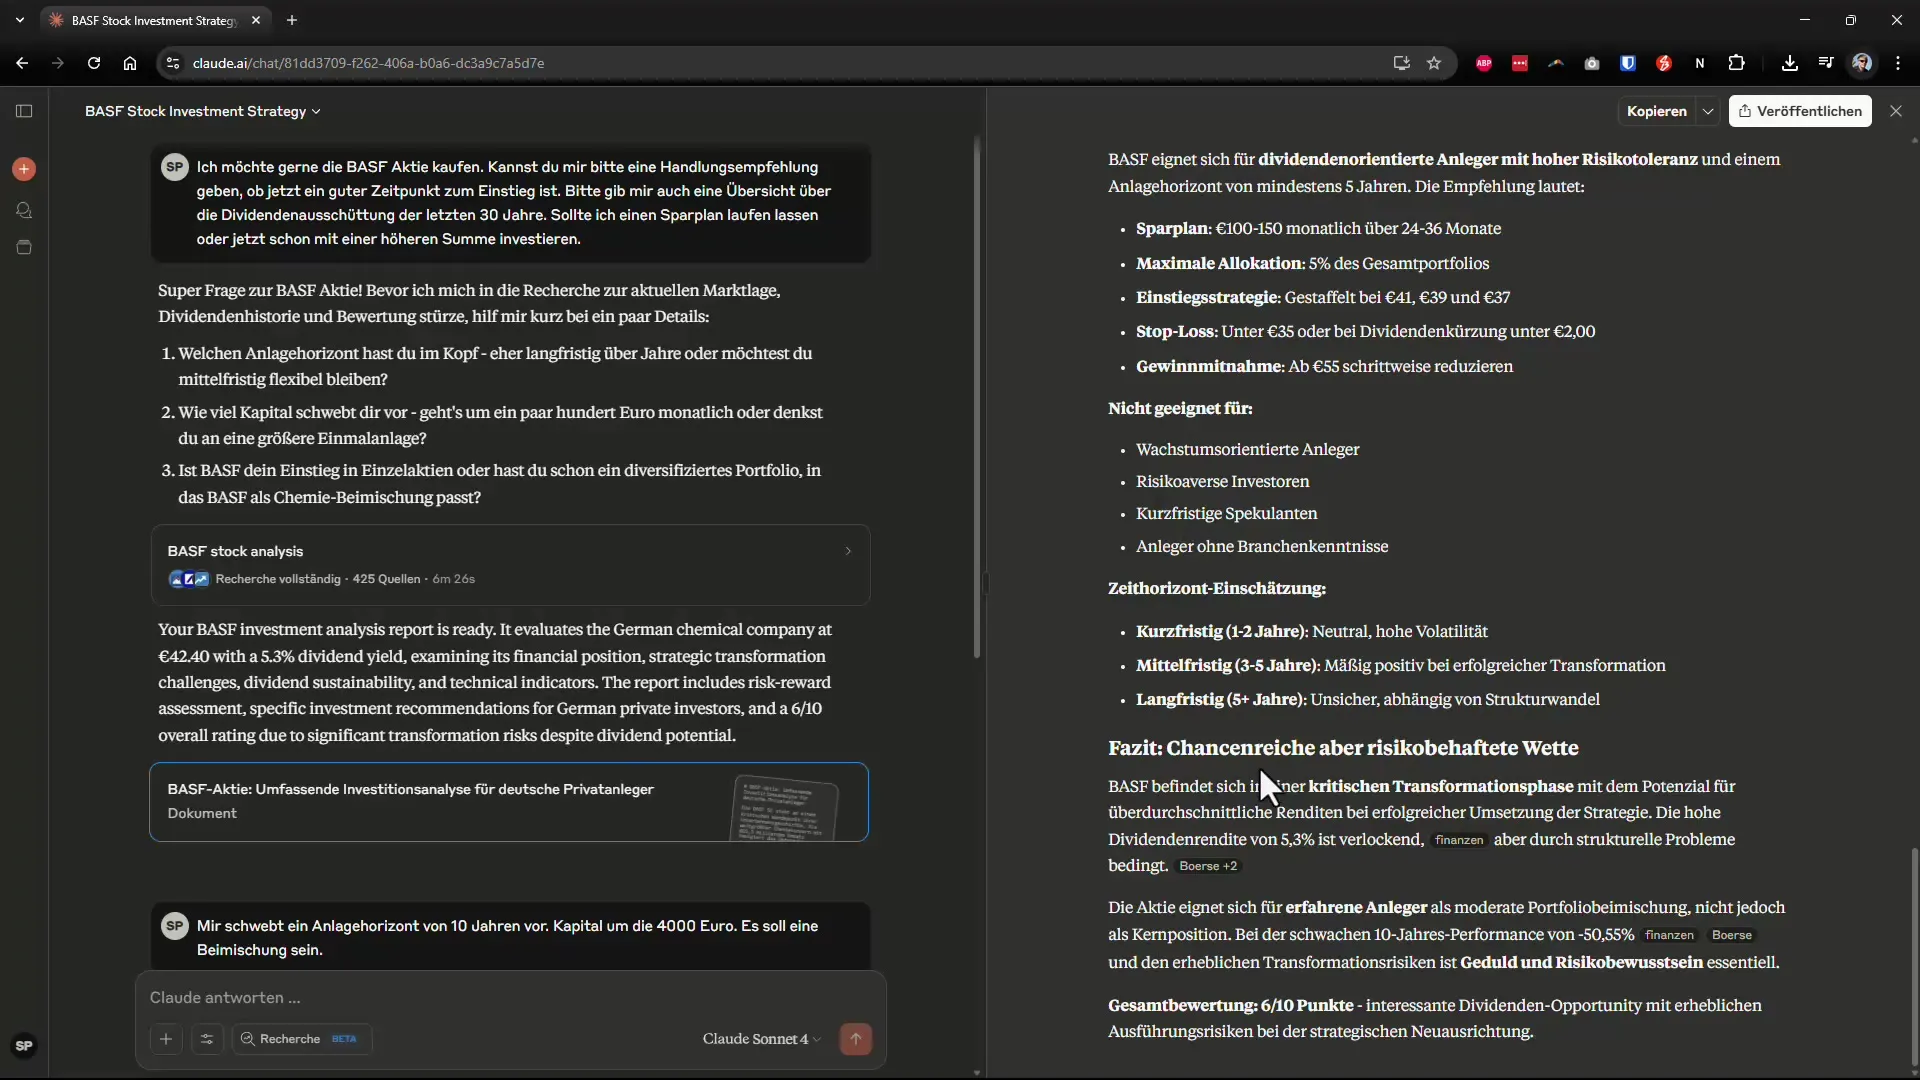Click the Veröffentlichen button
The image size is (1920, 1080).
[1800, 111]
